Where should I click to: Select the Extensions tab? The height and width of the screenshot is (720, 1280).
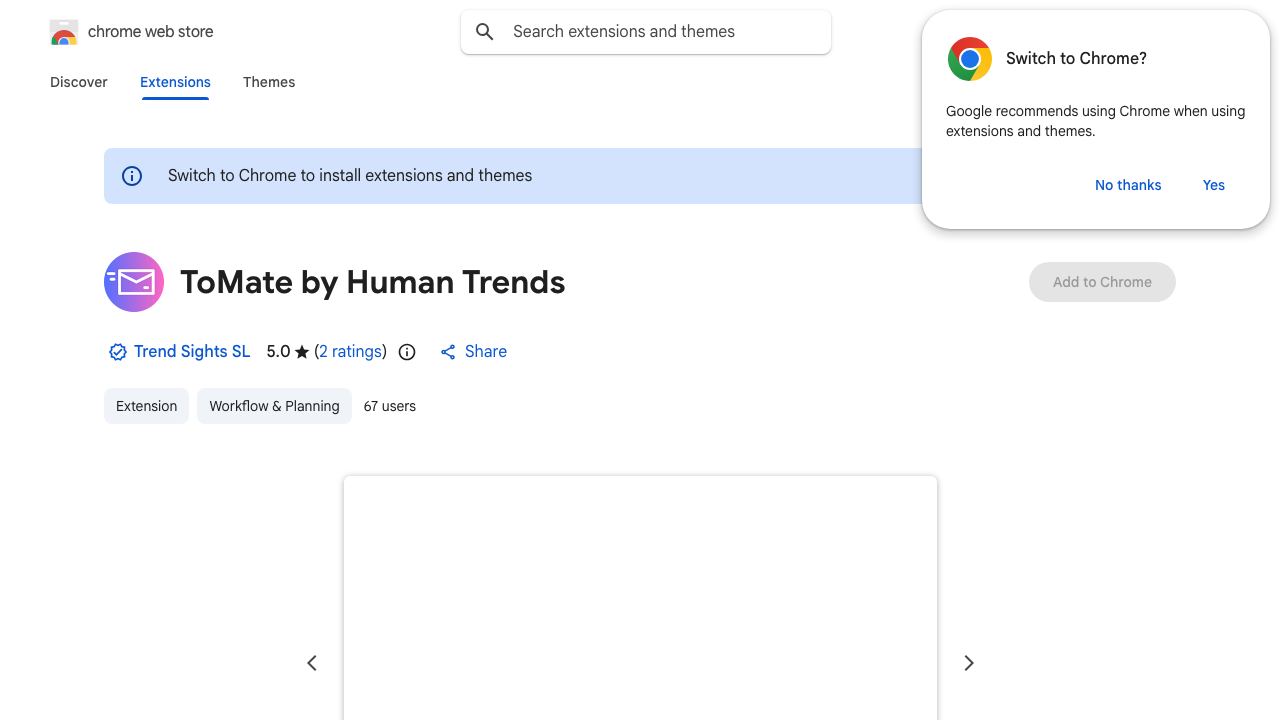(175, 82)
